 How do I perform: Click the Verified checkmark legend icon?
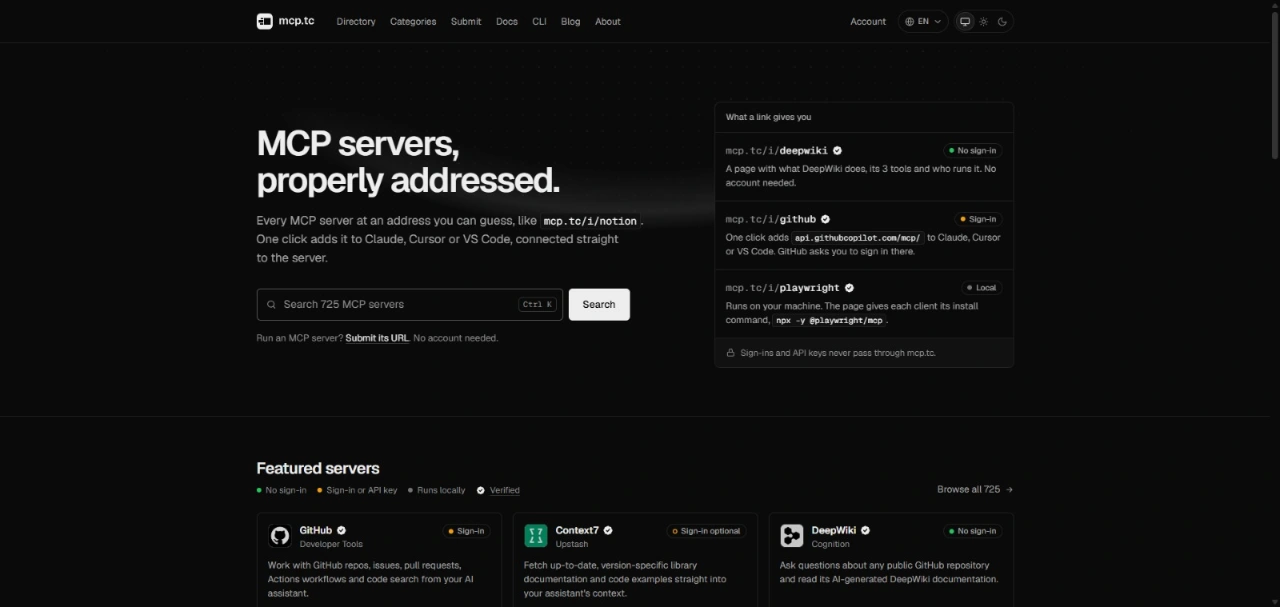481,490
